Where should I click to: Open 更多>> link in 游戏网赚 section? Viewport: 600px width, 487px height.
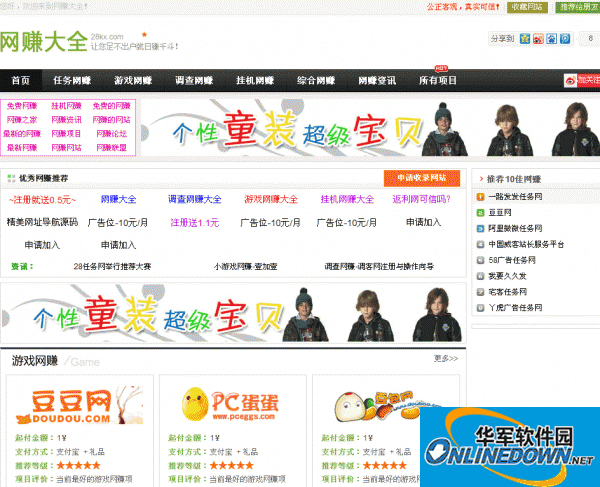point(446,358)
